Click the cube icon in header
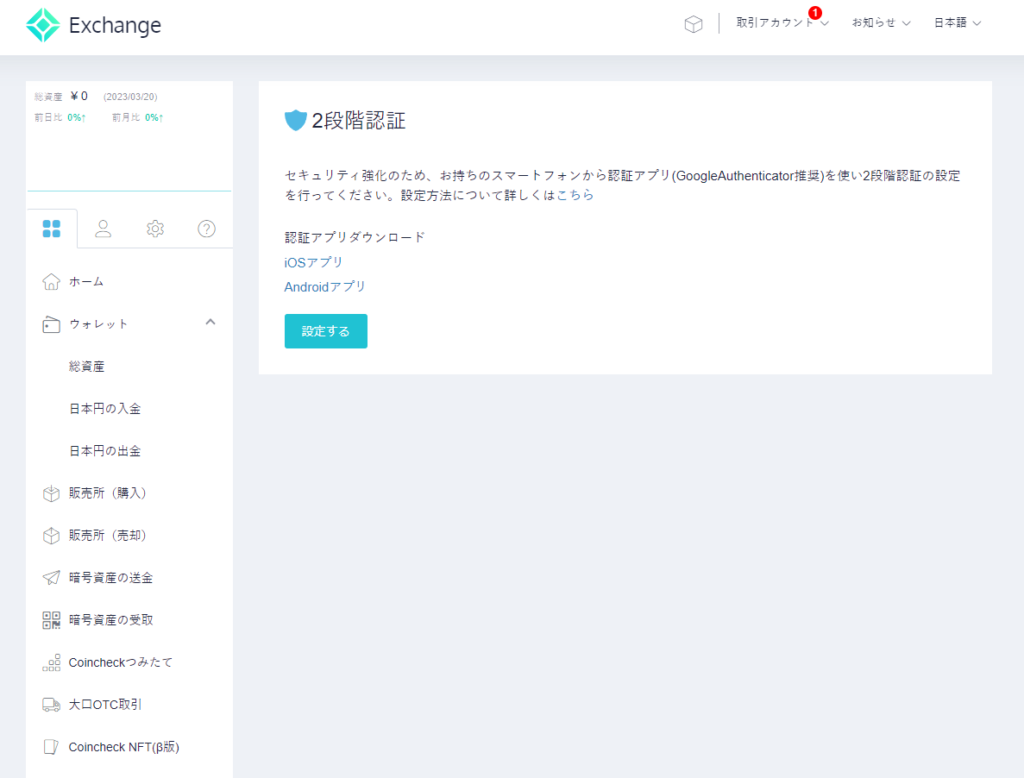 693,24
